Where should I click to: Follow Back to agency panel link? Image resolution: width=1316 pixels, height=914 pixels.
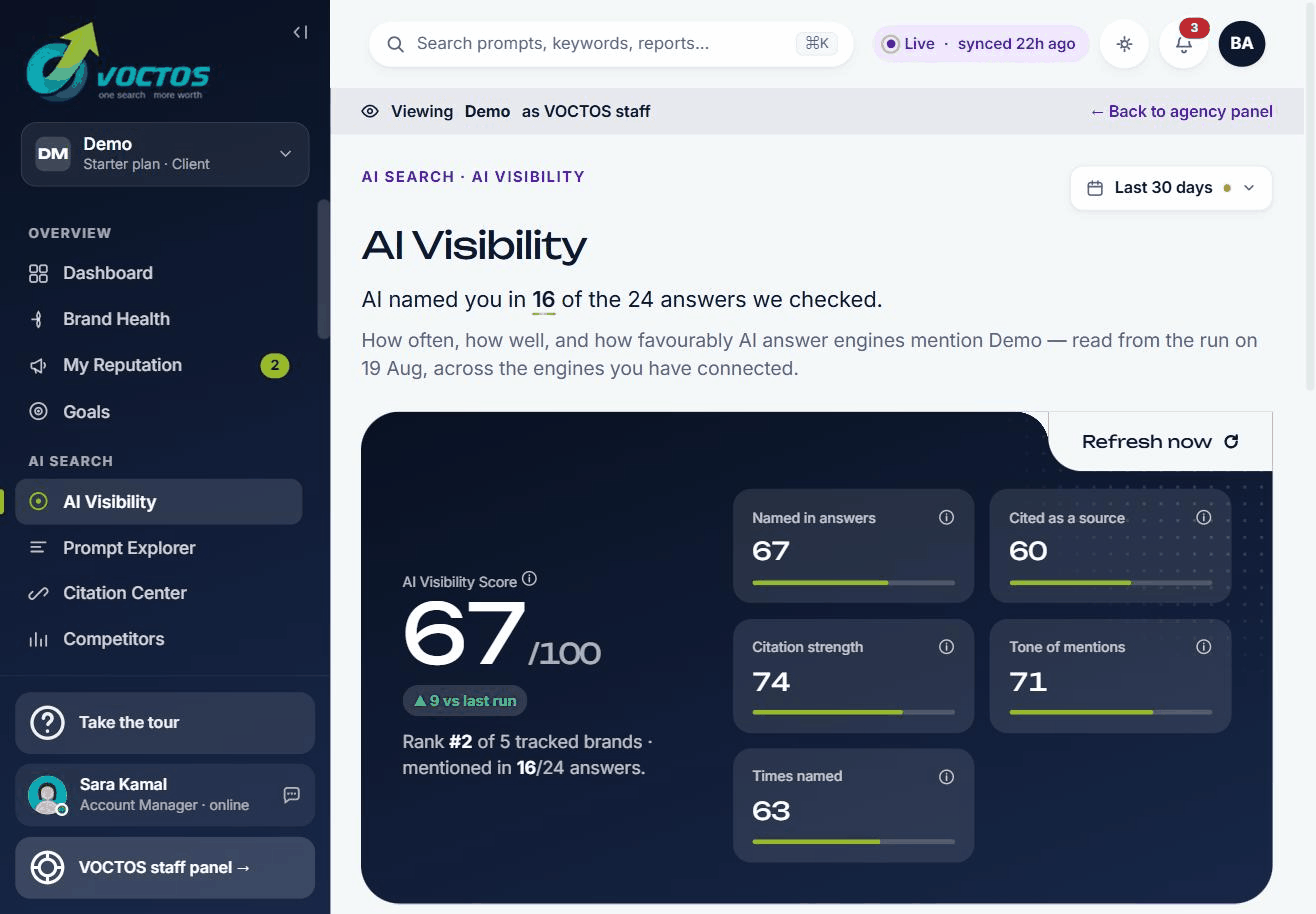(1181, 111)
